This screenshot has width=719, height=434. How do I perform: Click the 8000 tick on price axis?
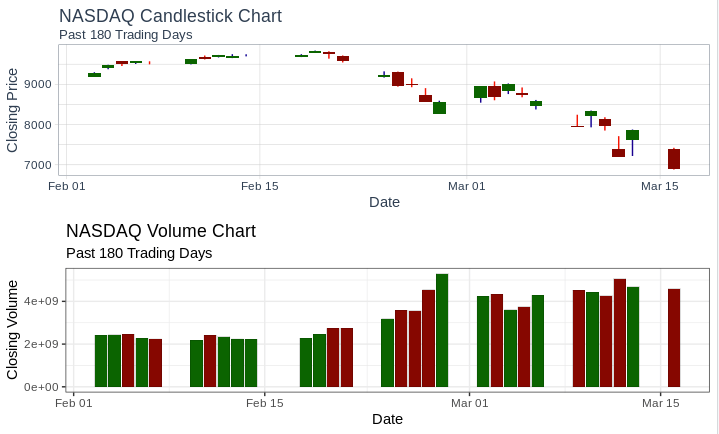pyautogui.click(x=36, y=125)
